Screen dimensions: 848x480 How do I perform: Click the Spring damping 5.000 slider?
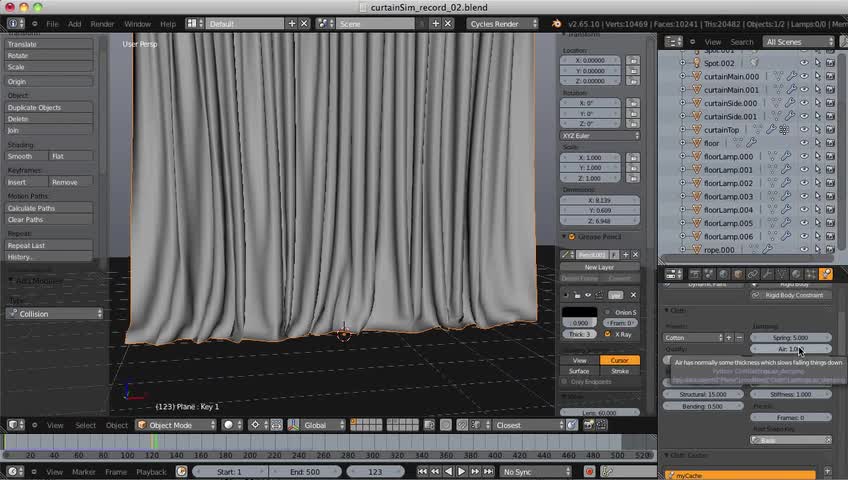tap(791, 337)
